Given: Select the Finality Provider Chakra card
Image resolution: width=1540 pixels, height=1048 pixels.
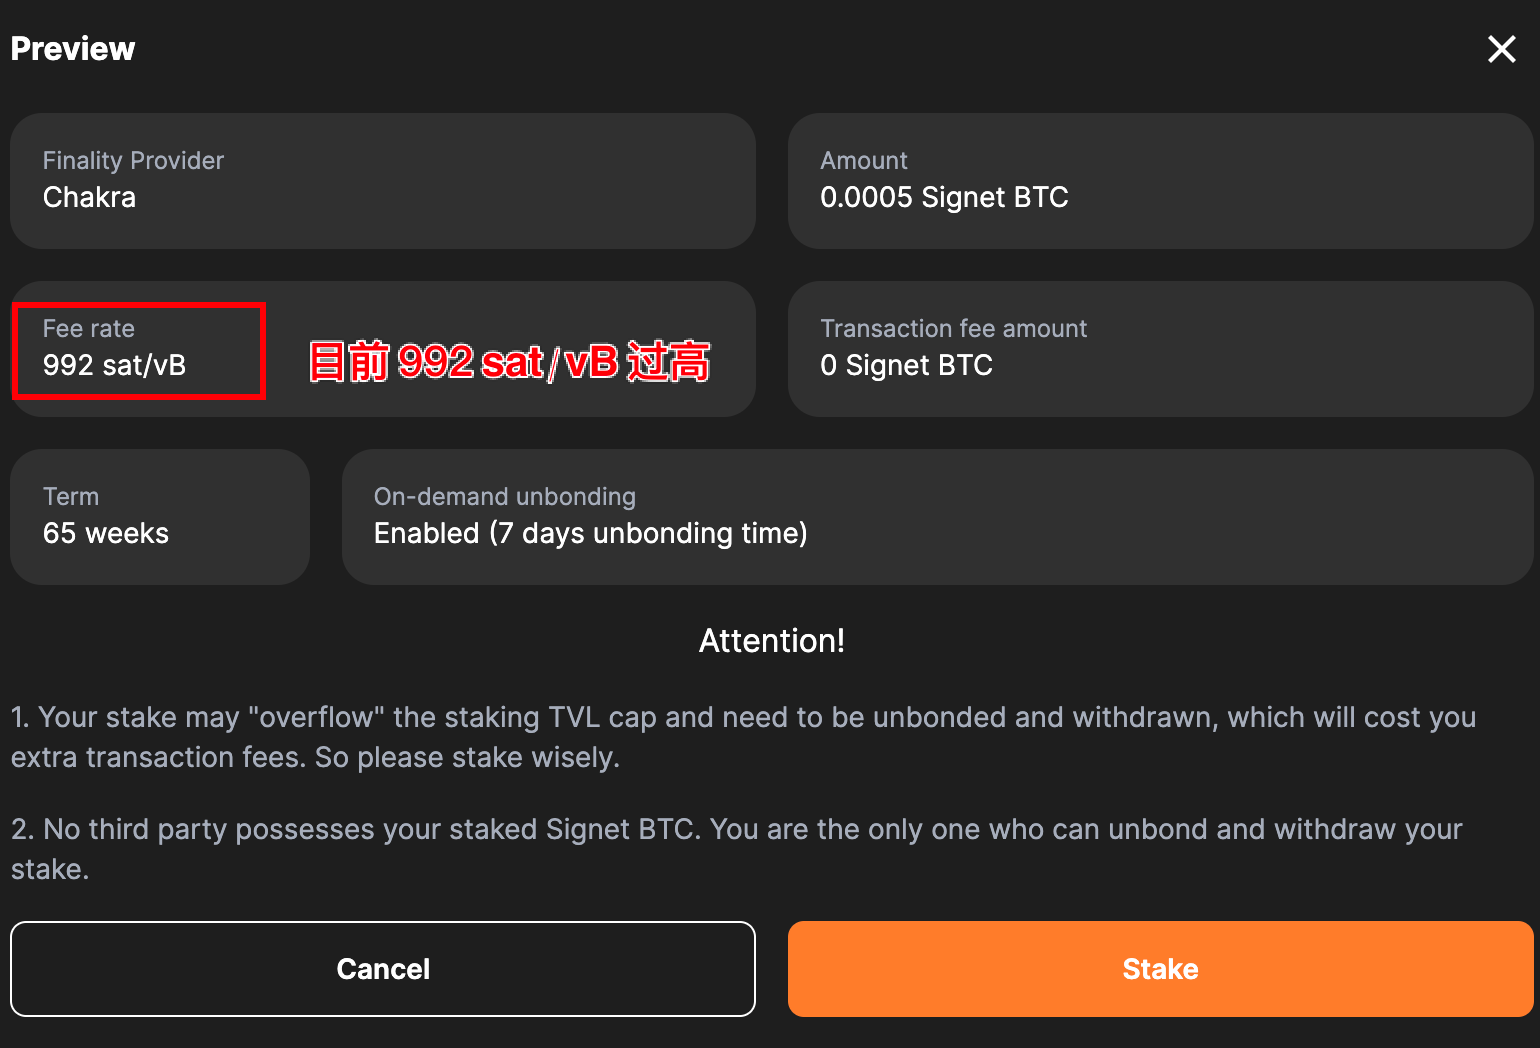Looking at the screenshot, I should [x=383, y=181].
